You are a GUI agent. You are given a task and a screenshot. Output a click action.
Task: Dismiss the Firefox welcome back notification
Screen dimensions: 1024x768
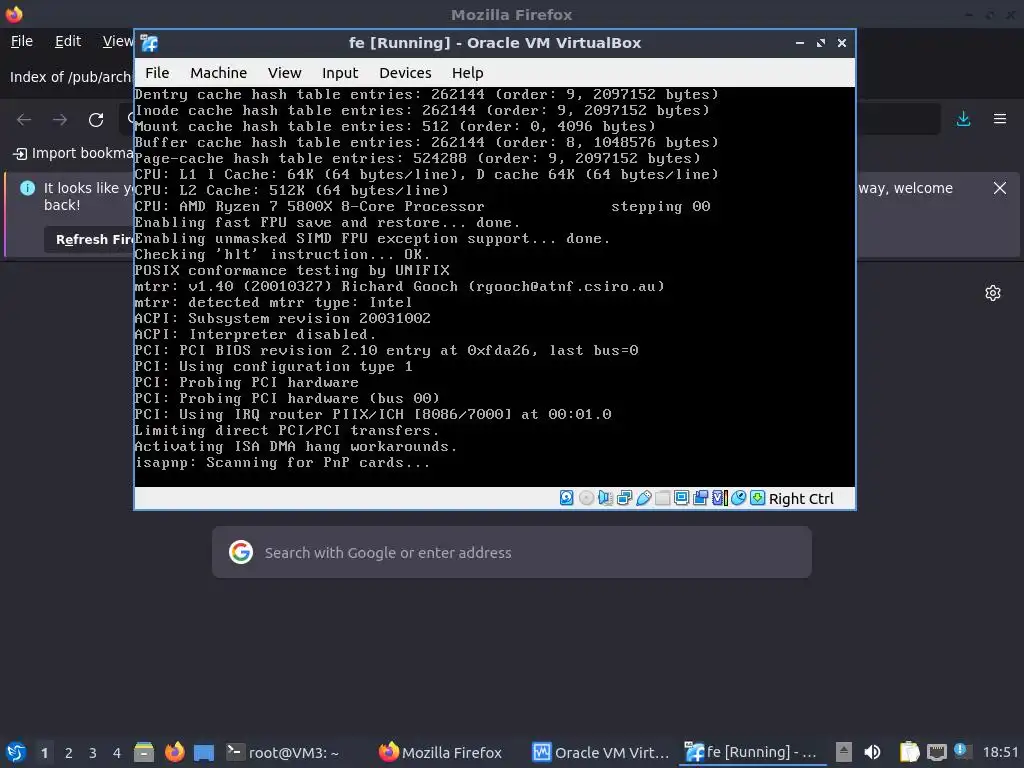click(x=1000, y=188)
